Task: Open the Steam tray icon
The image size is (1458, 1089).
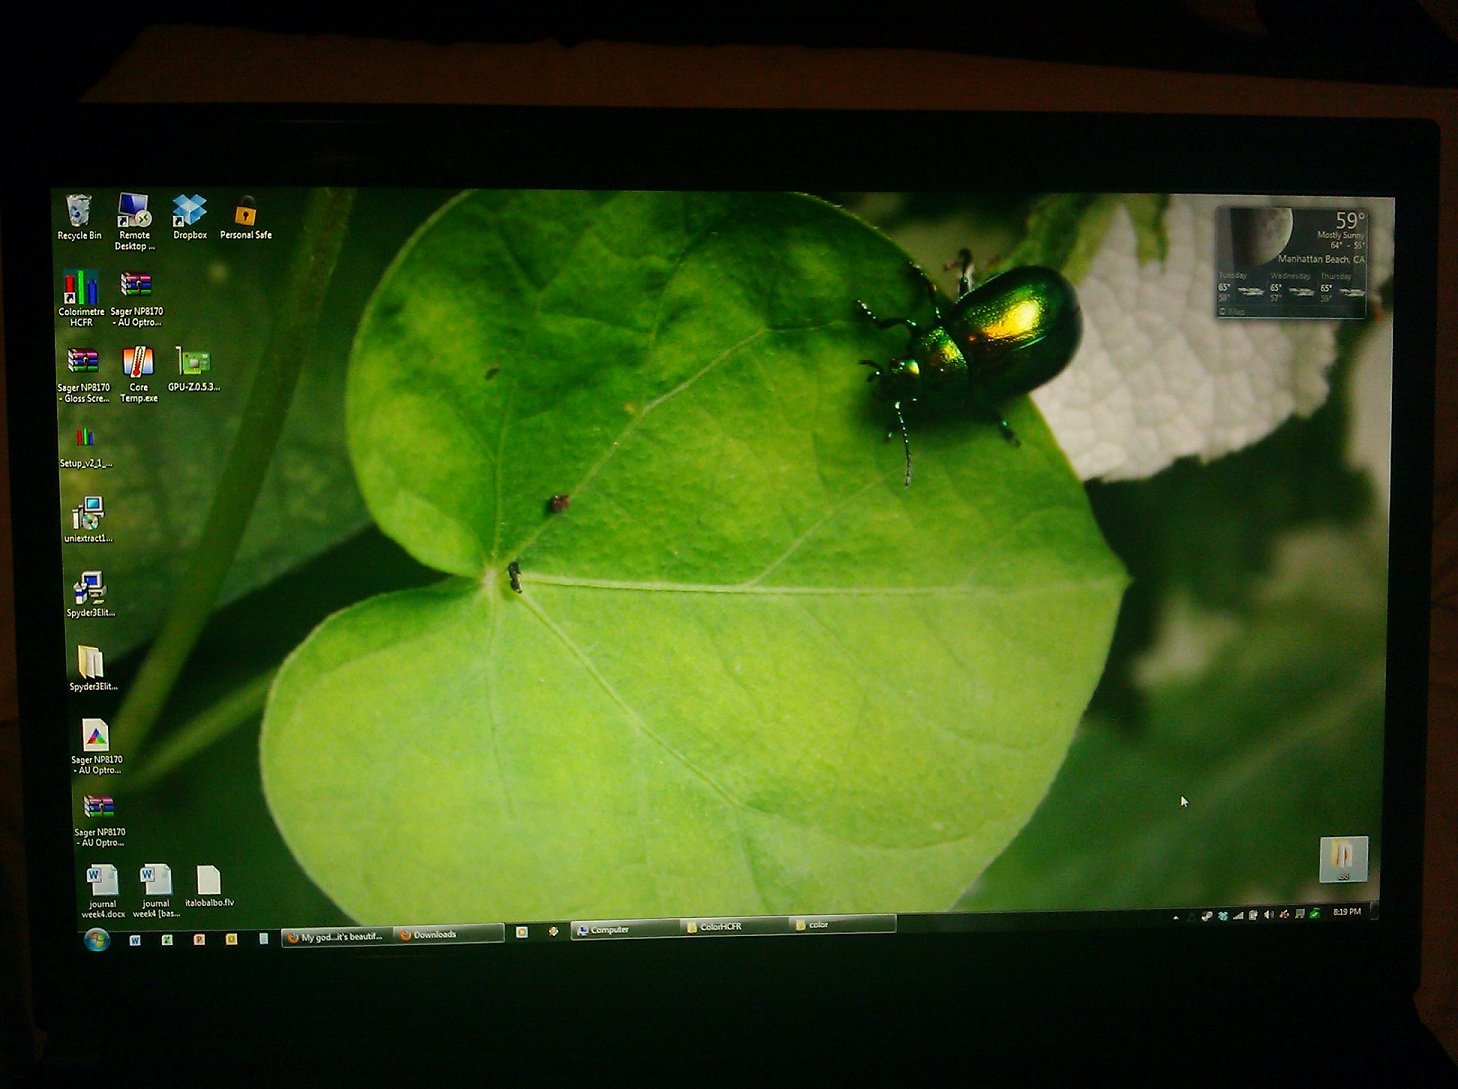Action: tap(1207, 916)
